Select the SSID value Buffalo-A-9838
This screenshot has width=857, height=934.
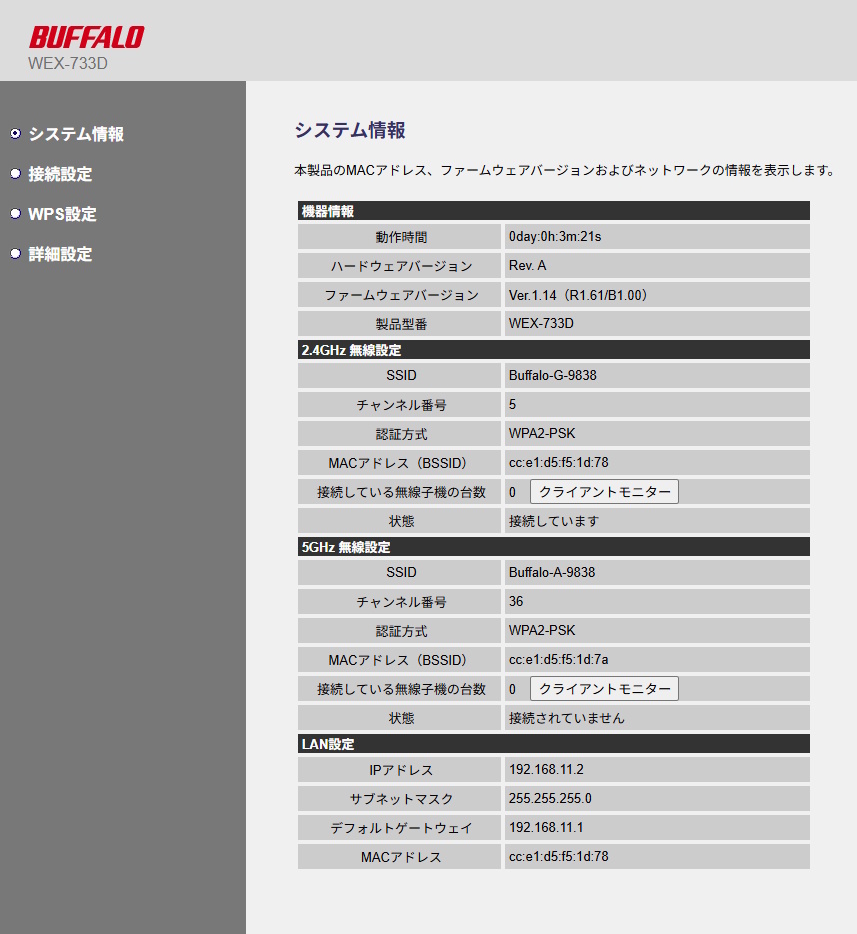click(552, 572)
